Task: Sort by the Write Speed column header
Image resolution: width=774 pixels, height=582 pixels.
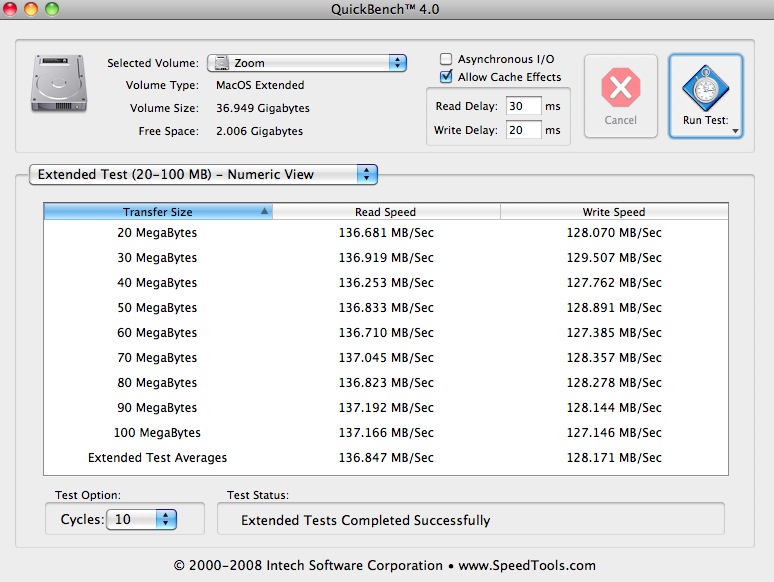Action: click(614, 212)
